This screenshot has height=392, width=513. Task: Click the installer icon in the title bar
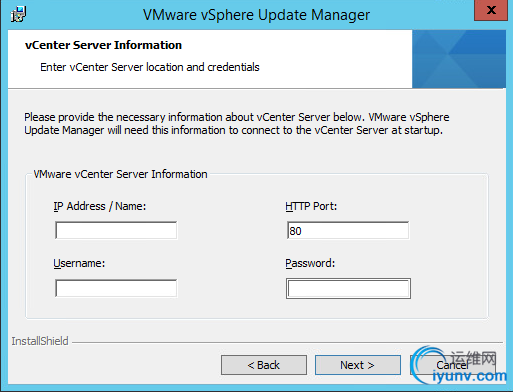pos(18,14)
